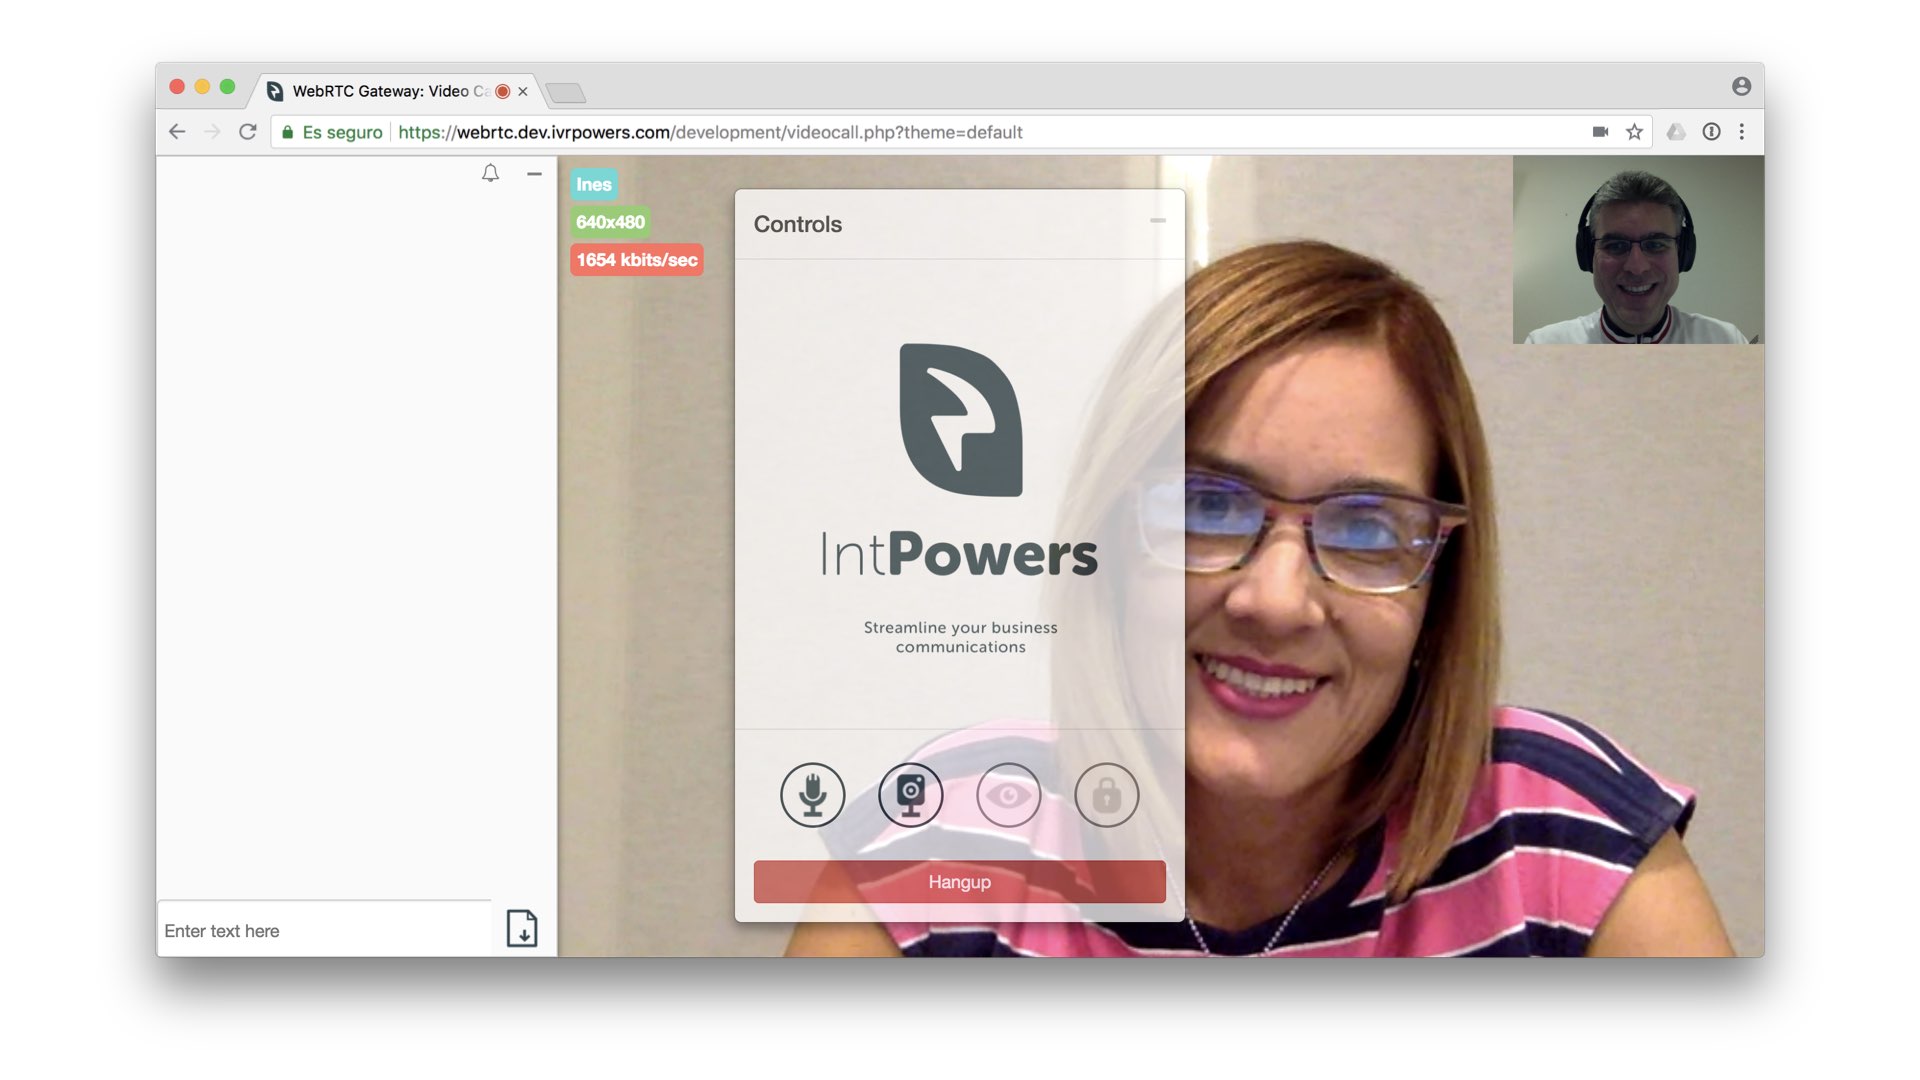Click the browser reload button
The image size is (1920, 1080).
coord(248,132)
